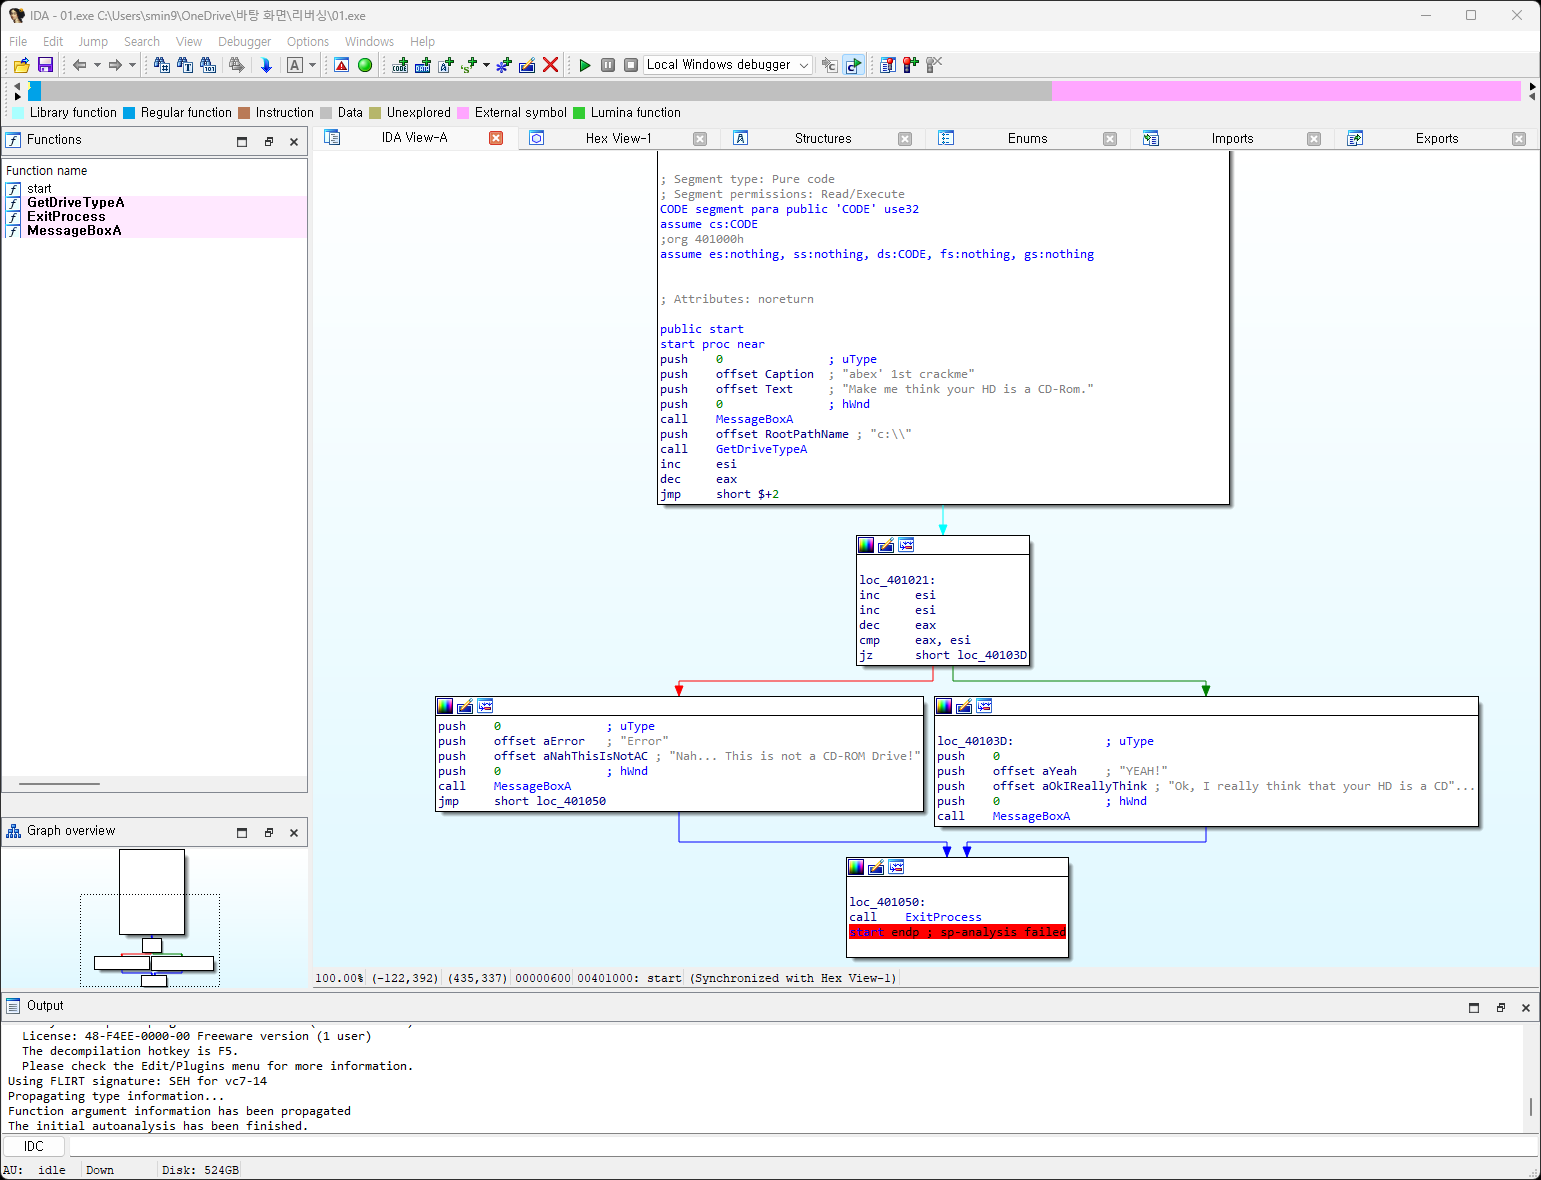Image resolution: width=1541 pixels, height=1180 pixels.
Task: Click the color icon on loc_401021 node
Action: coord(866,545)
